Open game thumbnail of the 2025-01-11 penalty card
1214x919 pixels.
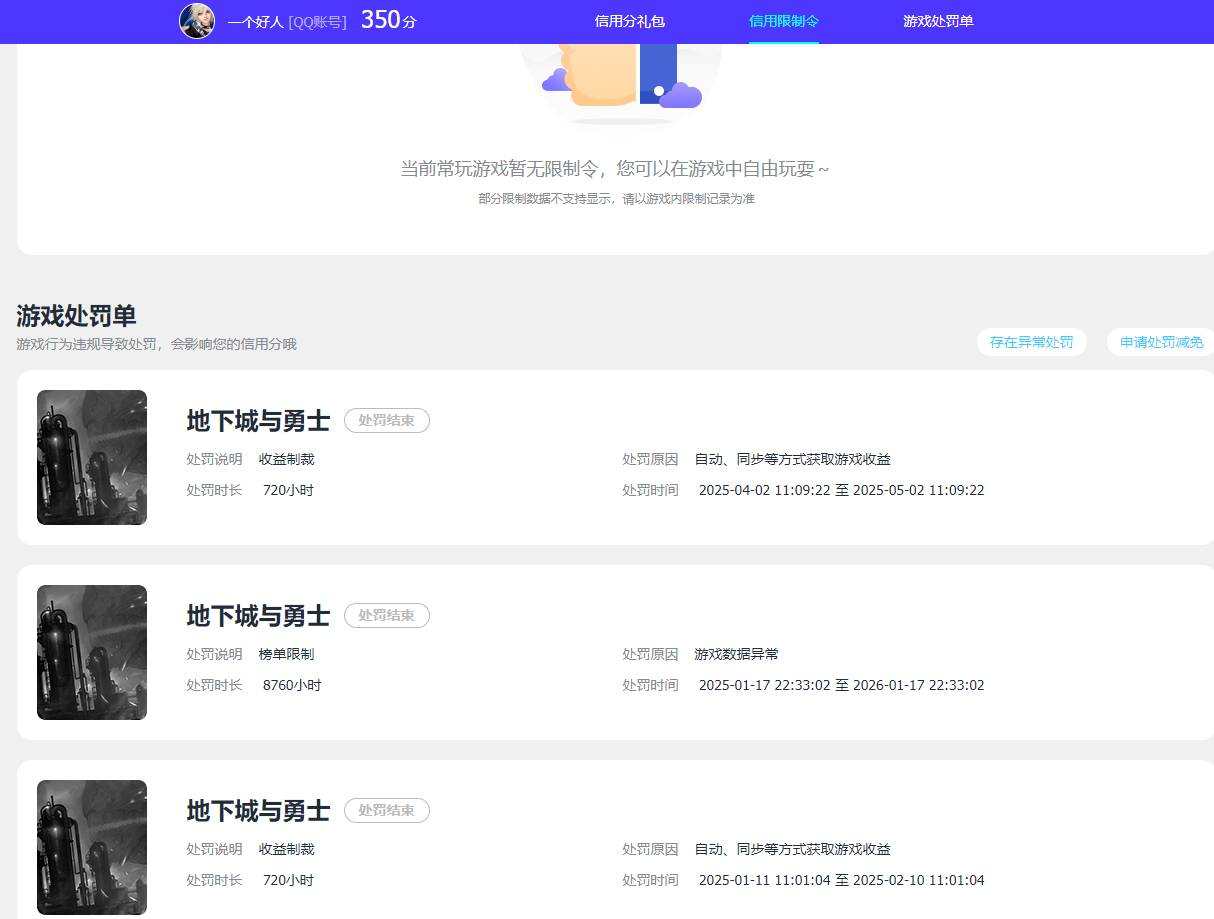point(92,847)
